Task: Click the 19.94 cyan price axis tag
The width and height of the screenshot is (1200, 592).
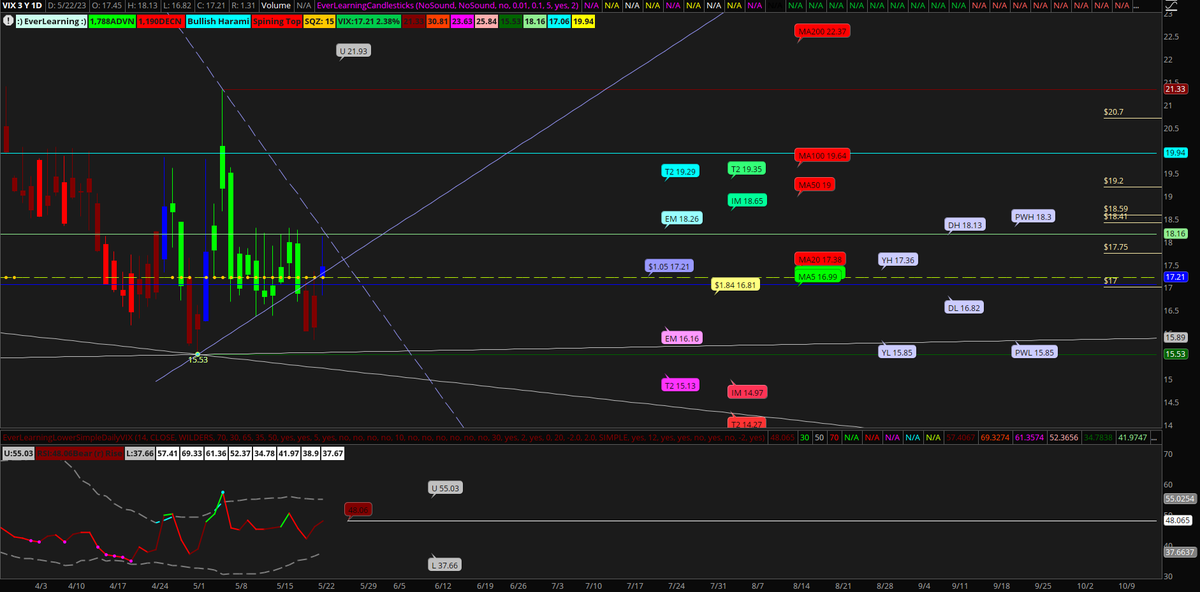Action: [1176, 152]
